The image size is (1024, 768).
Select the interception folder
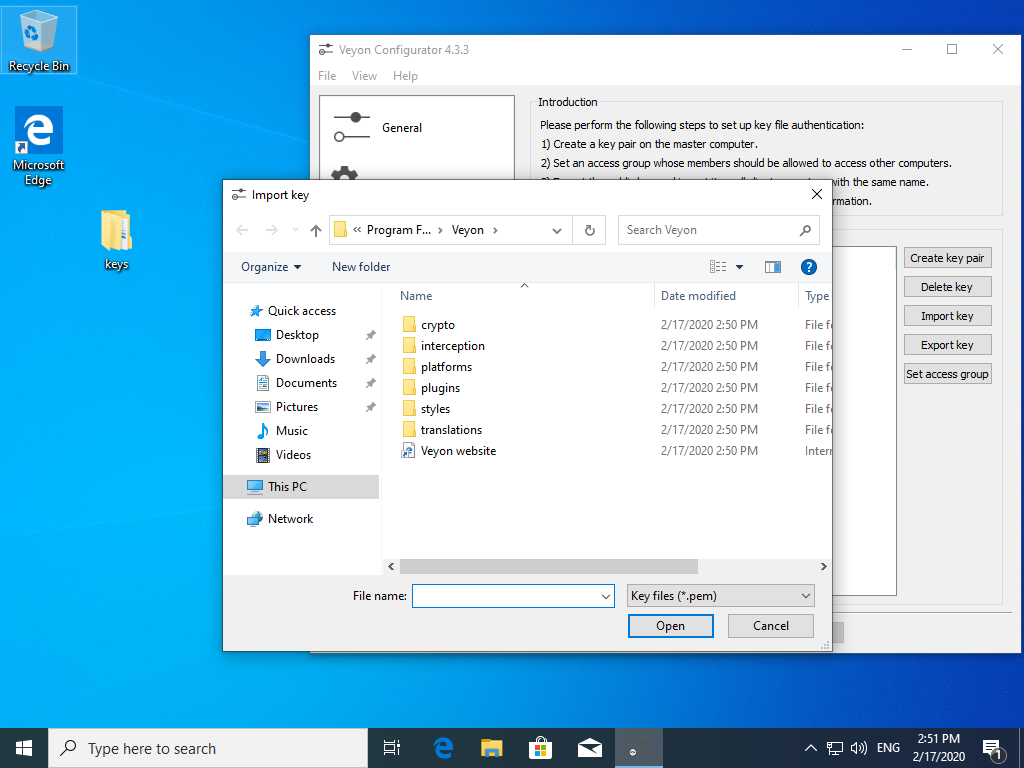coord(453,345)
